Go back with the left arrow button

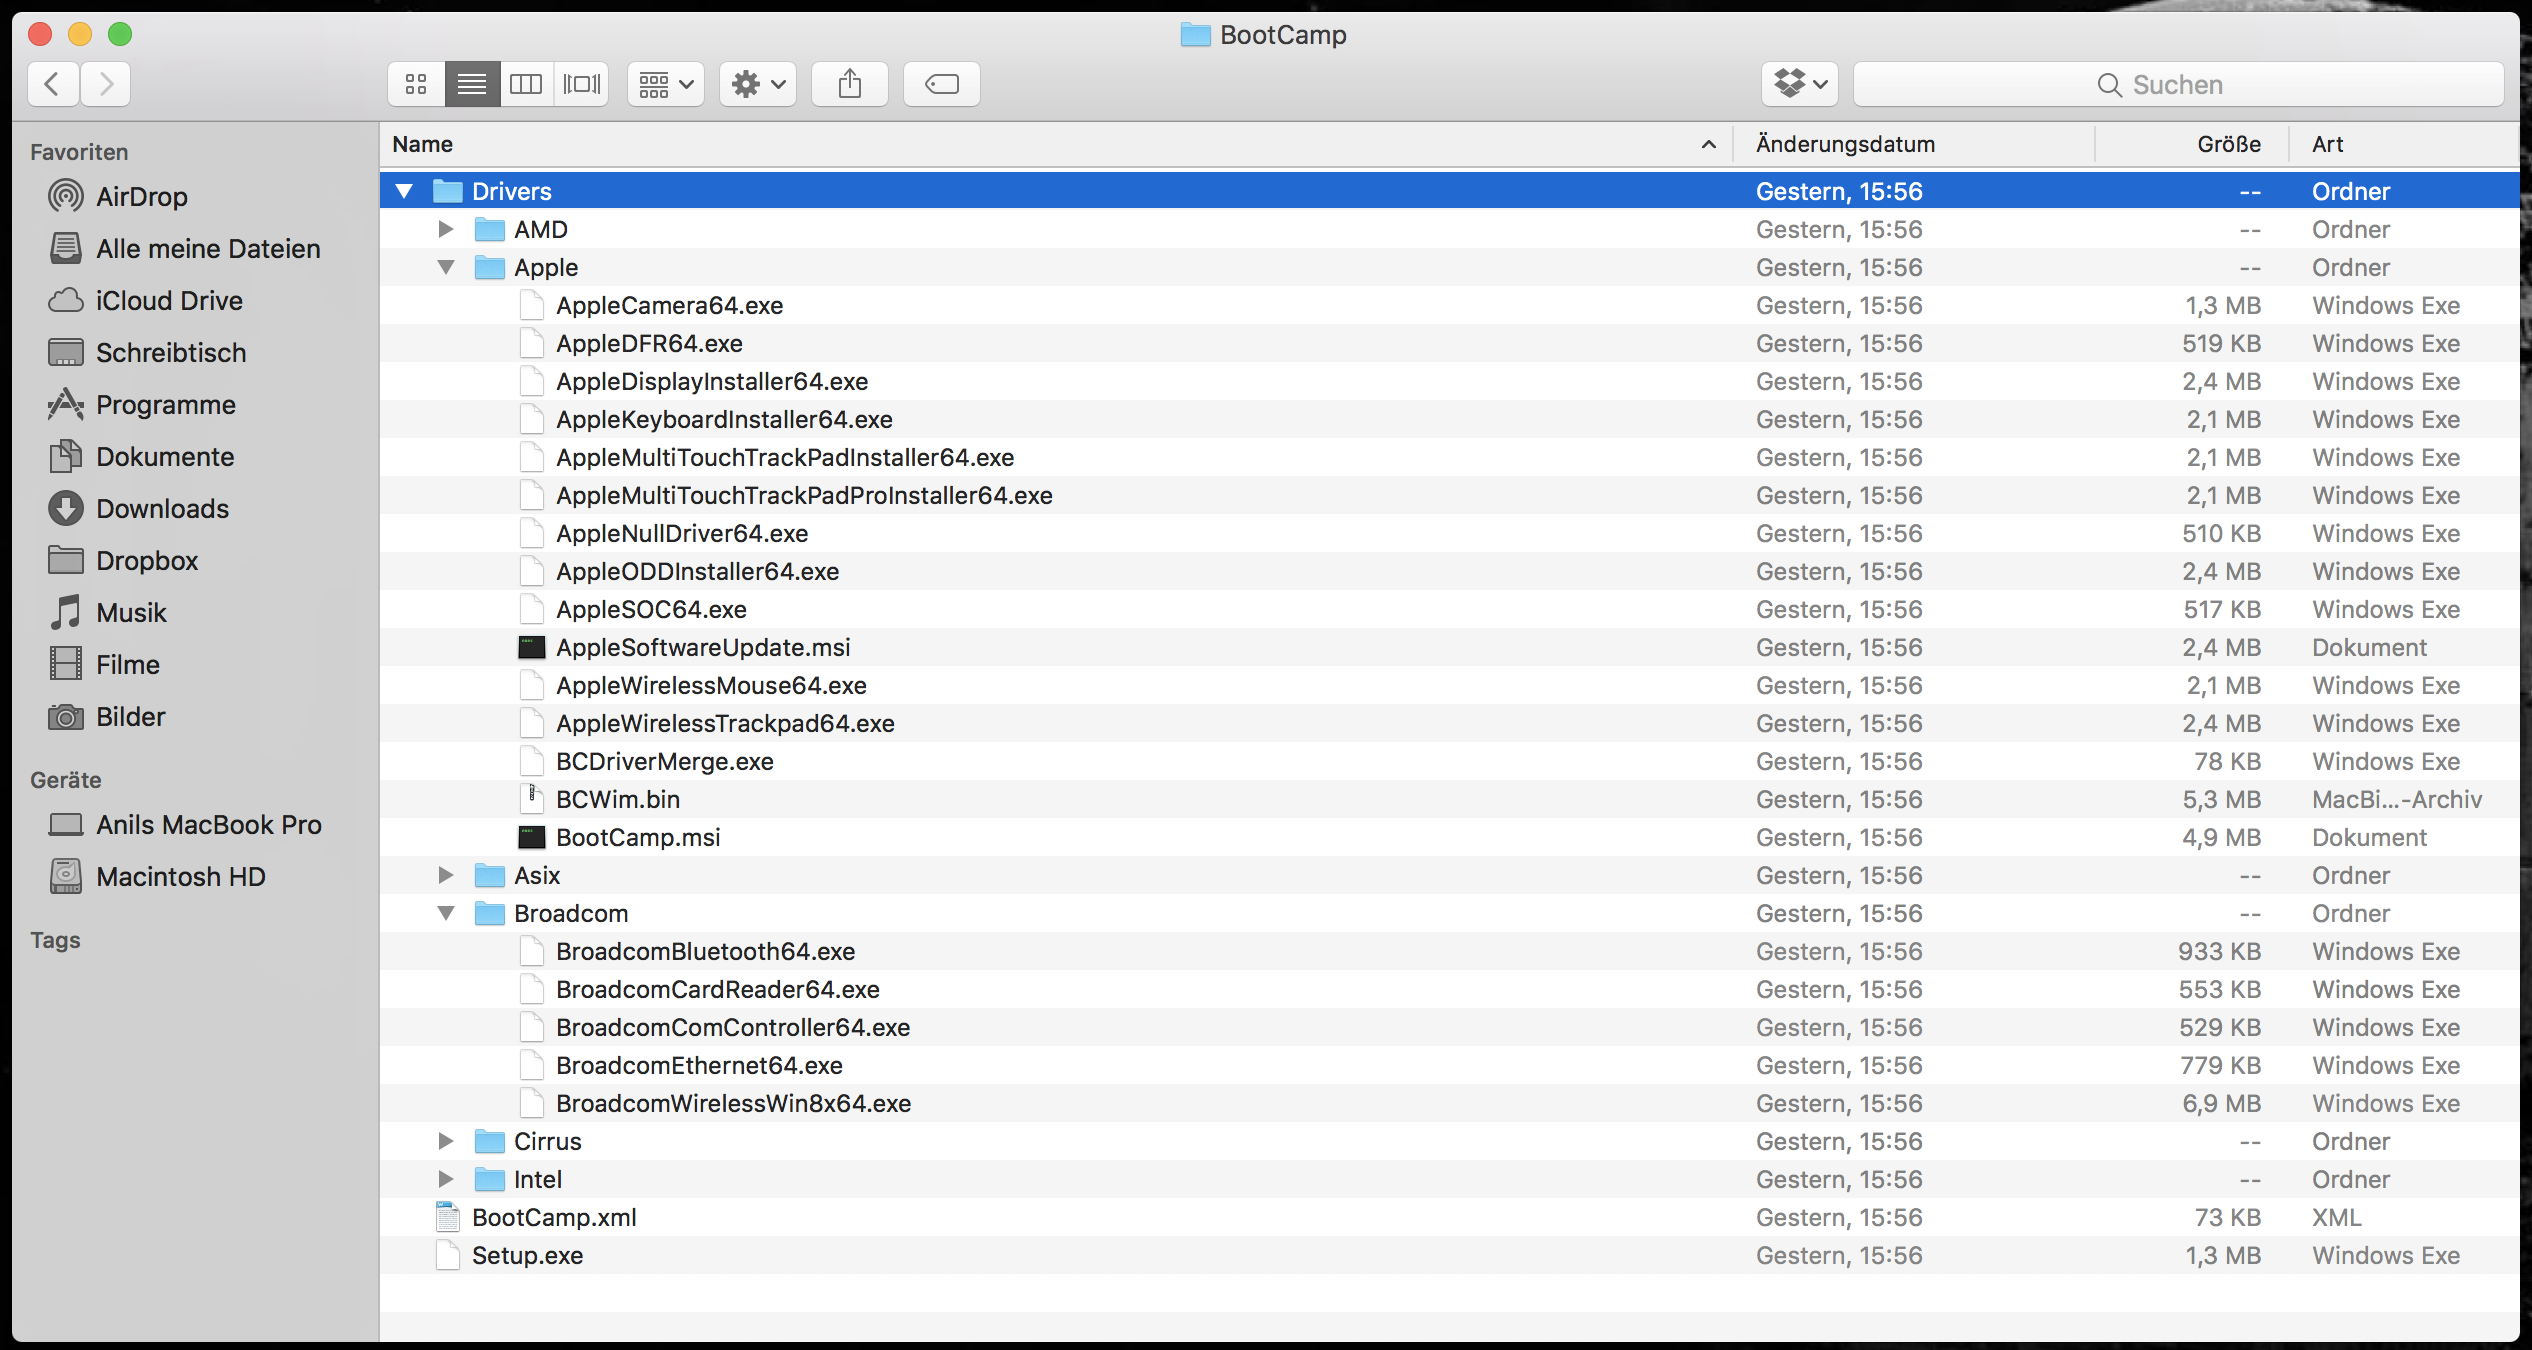pos(53,84)
